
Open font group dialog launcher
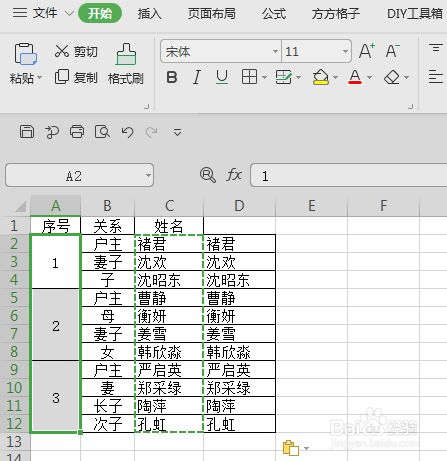click(411, 106)
